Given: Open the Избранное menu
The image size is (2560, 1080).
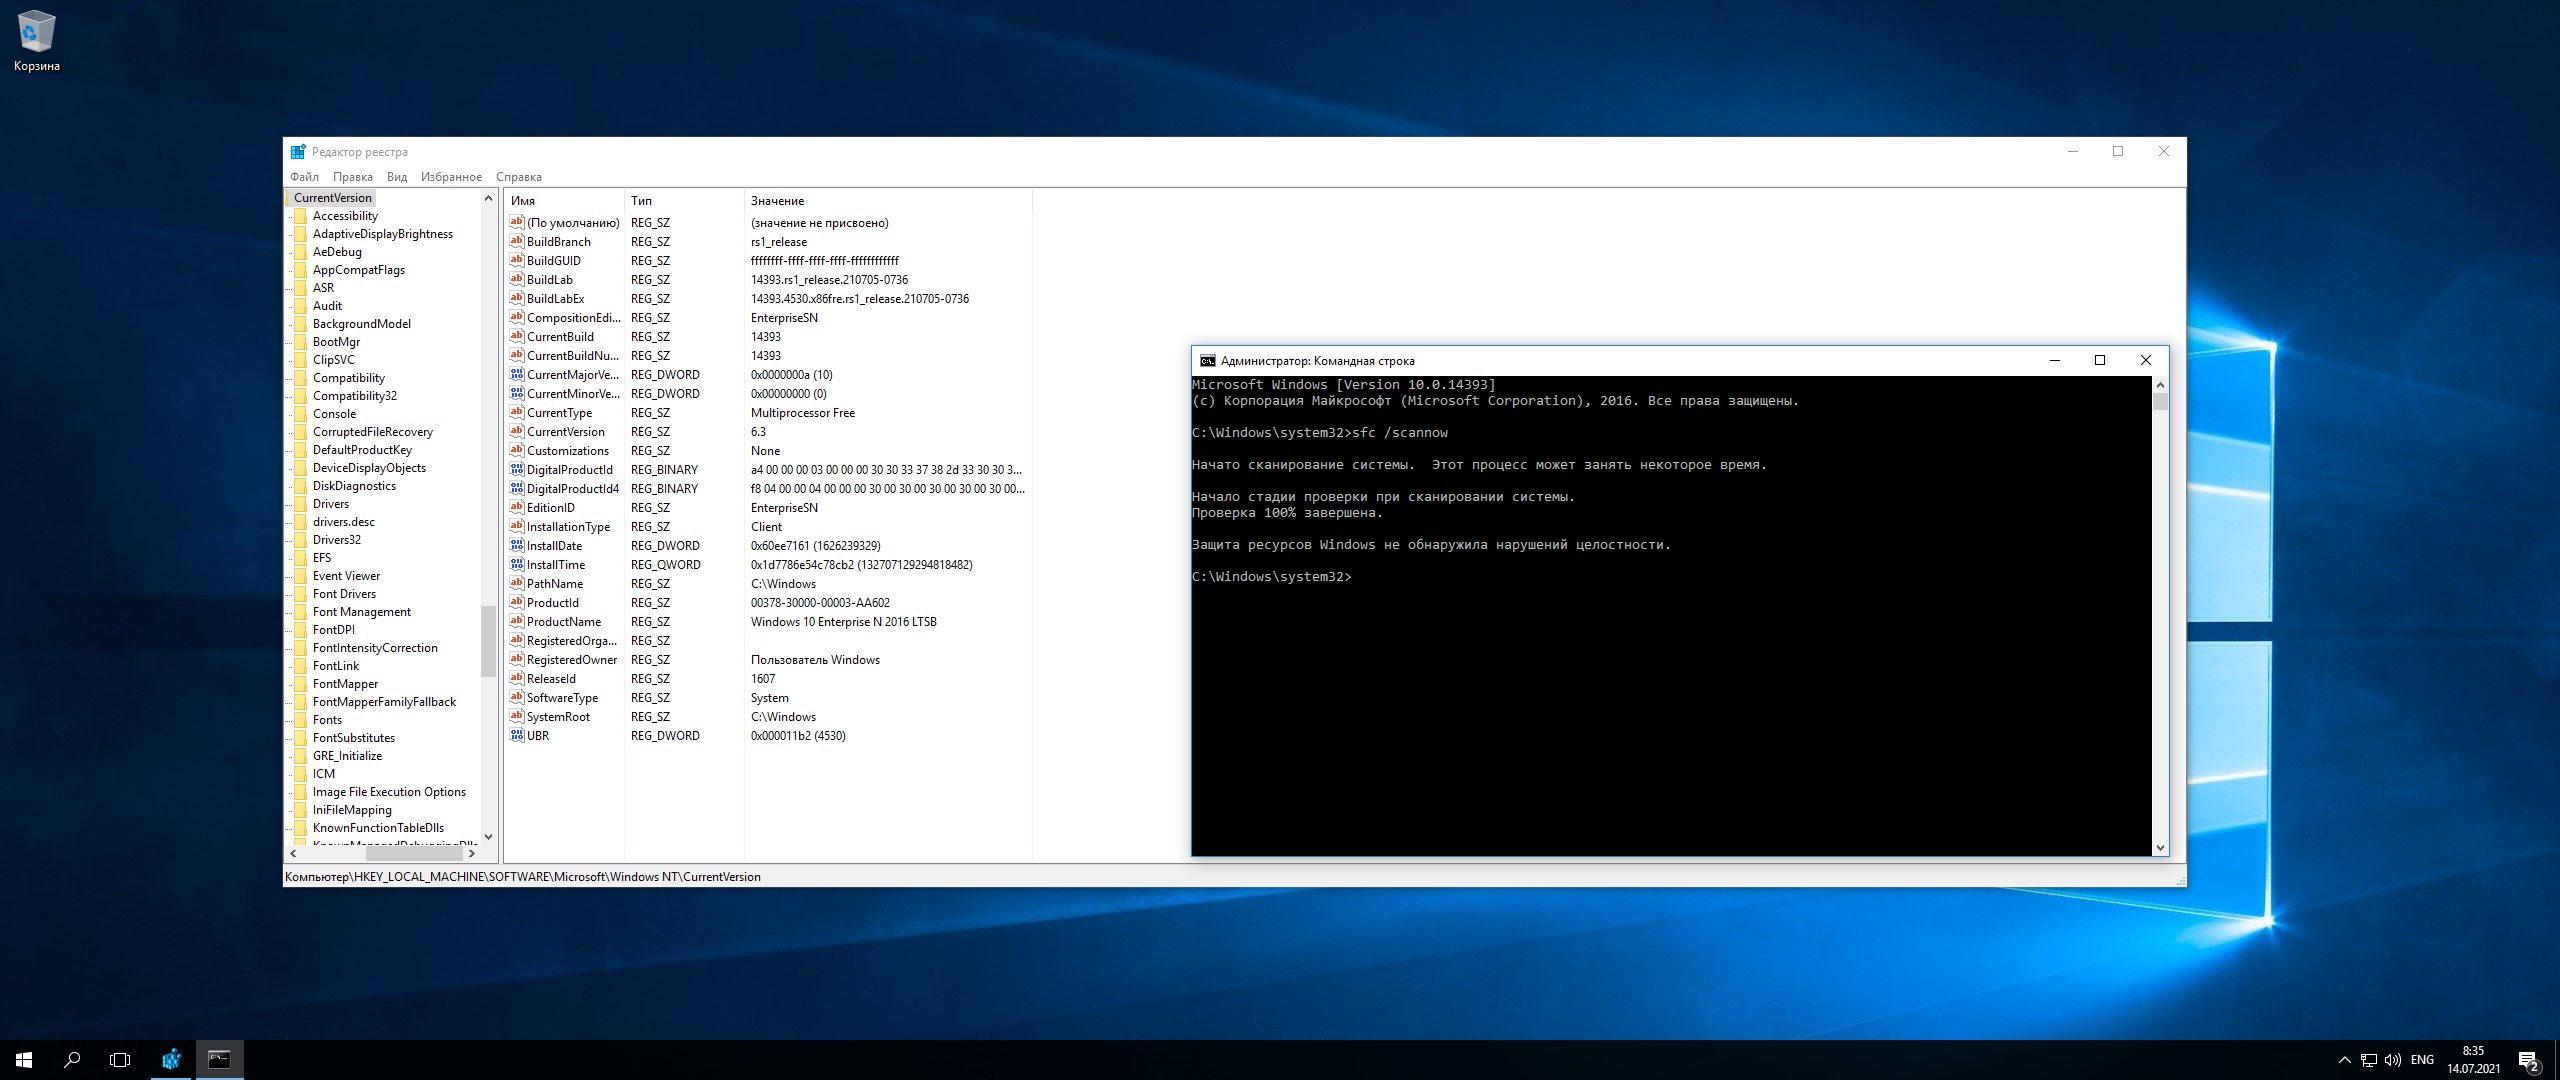Looking at the screenshot, I should point(451,177).
